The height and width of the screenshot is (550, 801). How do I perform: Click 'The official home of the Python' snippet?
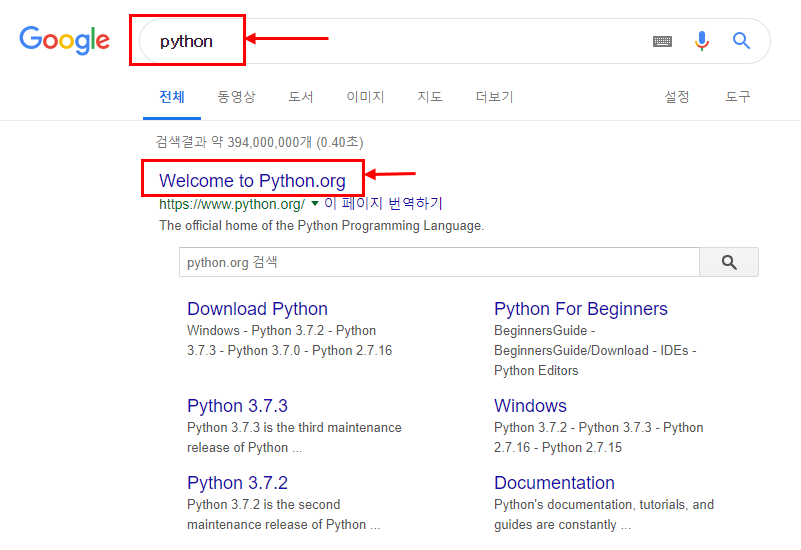tap(322, 226)
